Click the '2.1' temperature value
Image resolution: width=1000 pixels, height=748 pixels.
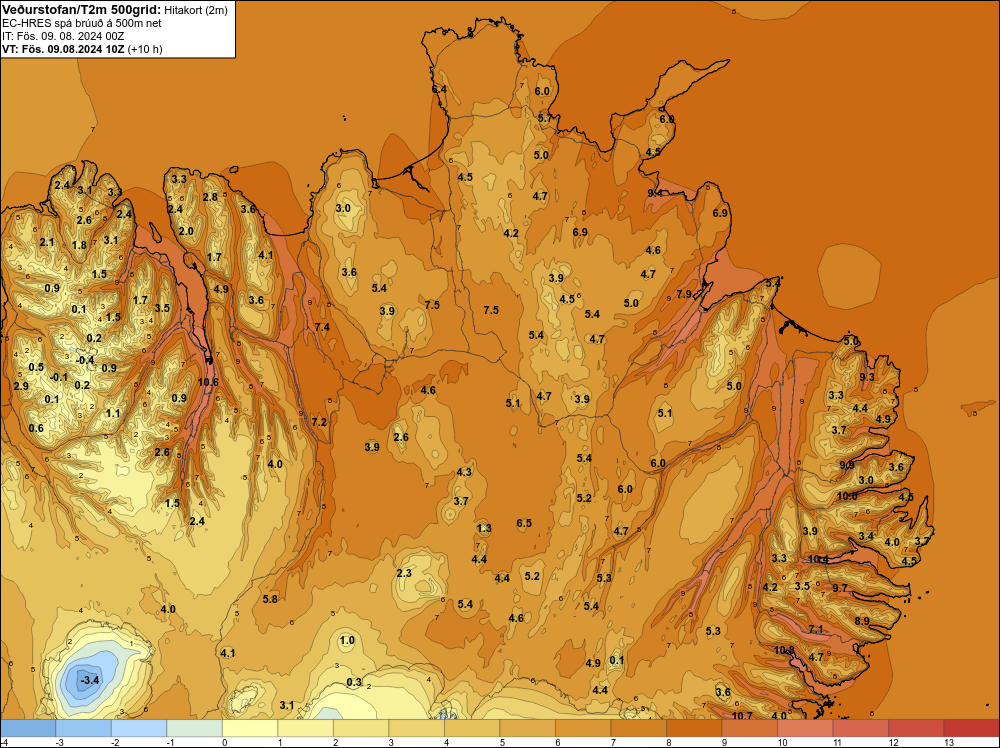pos(47,242)
